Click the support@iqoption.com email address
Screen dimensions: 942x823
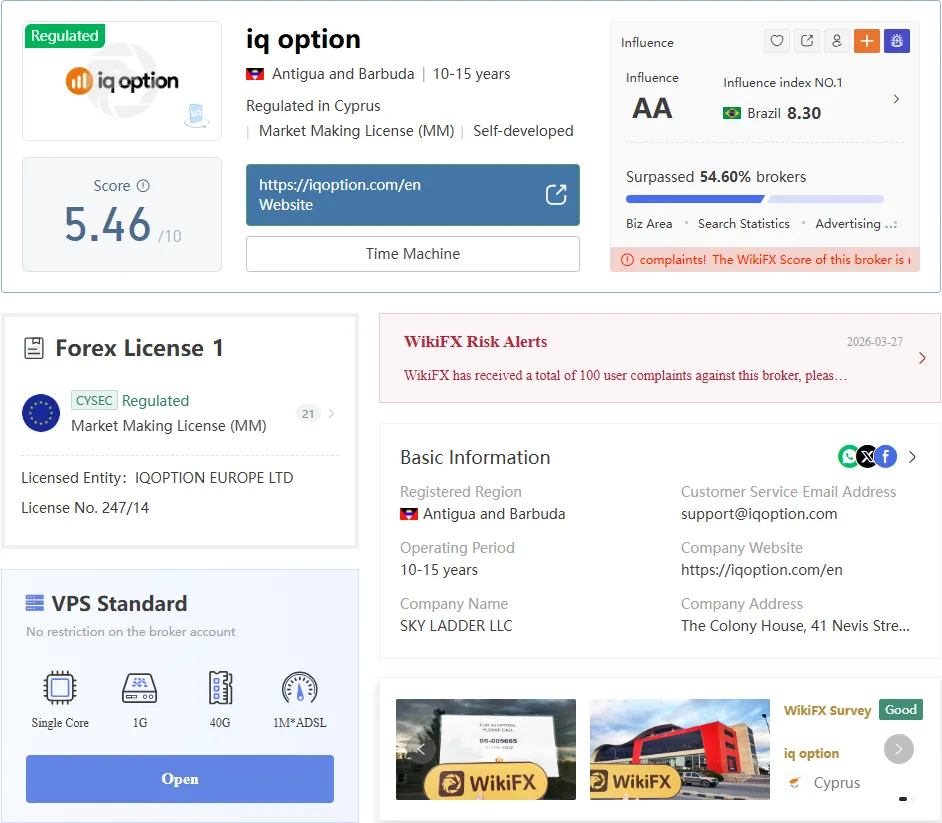tap(759, 514)
